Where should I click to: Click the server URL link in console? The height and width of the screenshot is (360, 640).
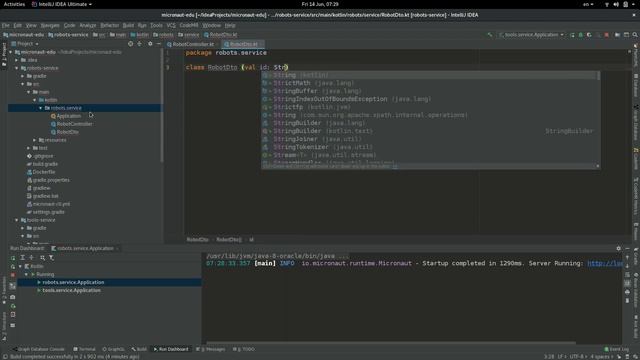pyautogui.click(x=605, y=263)
